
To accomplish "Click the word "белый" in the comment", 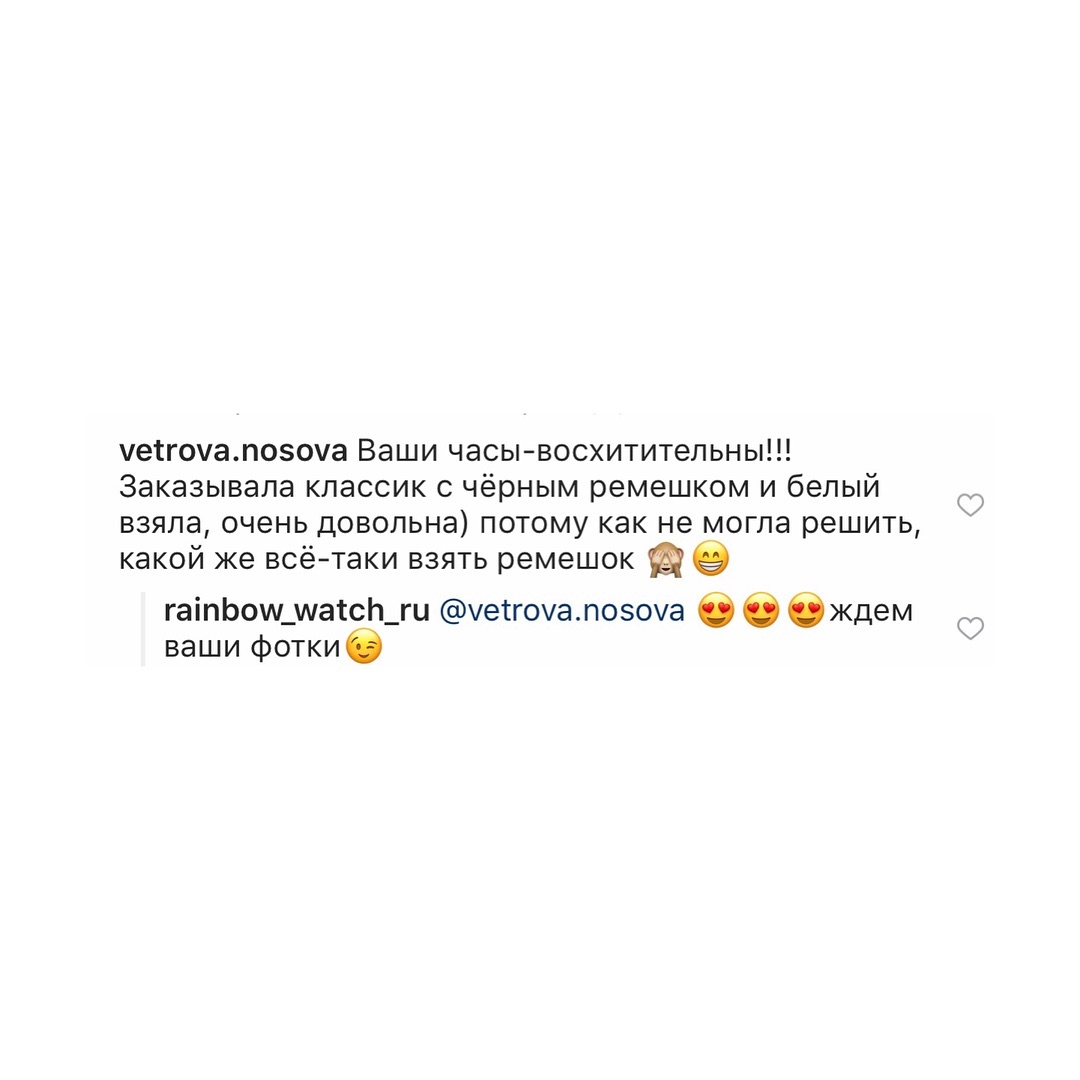I will pos(833,487).
